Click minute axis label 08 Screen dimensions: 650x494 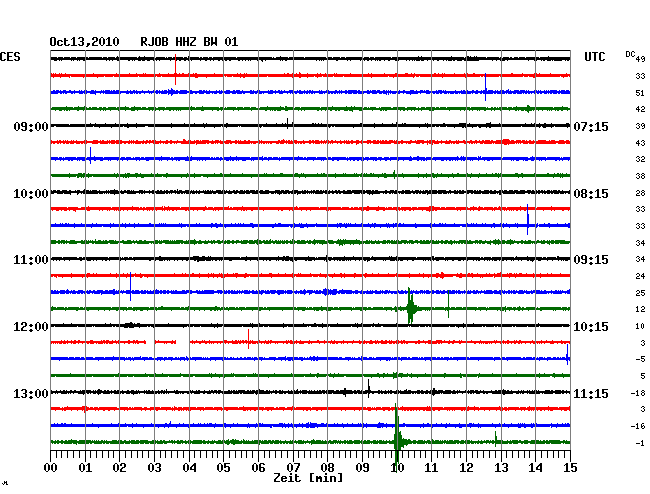(x=327, y=468)
